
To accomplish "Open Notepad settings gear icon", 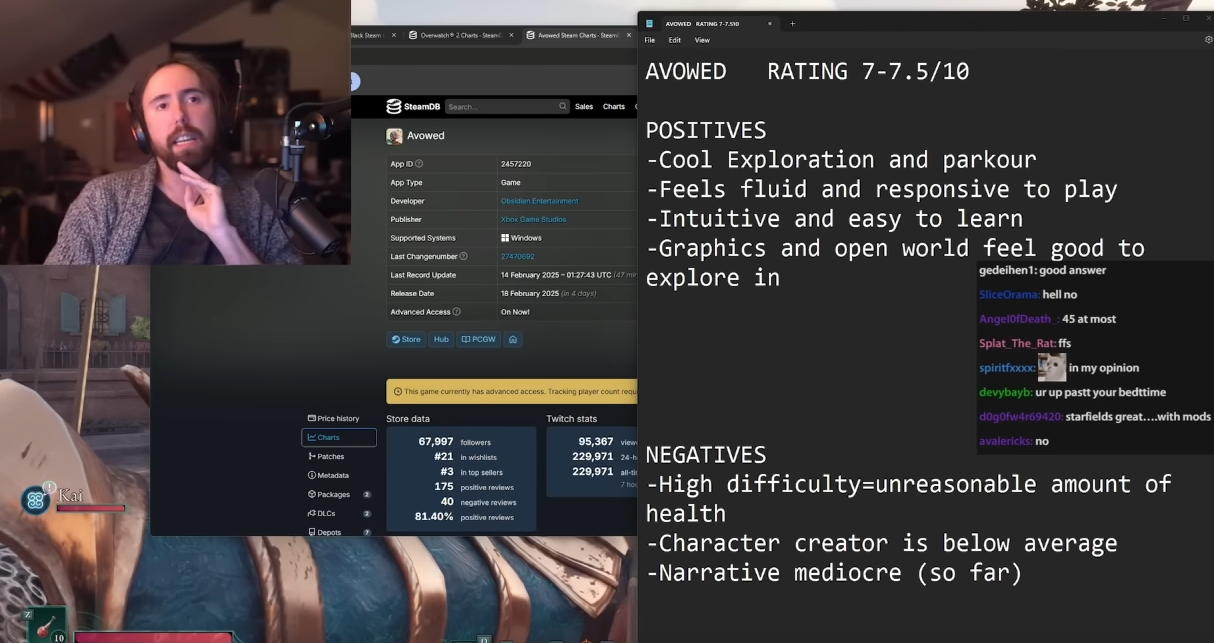I will click(1208, 40).
